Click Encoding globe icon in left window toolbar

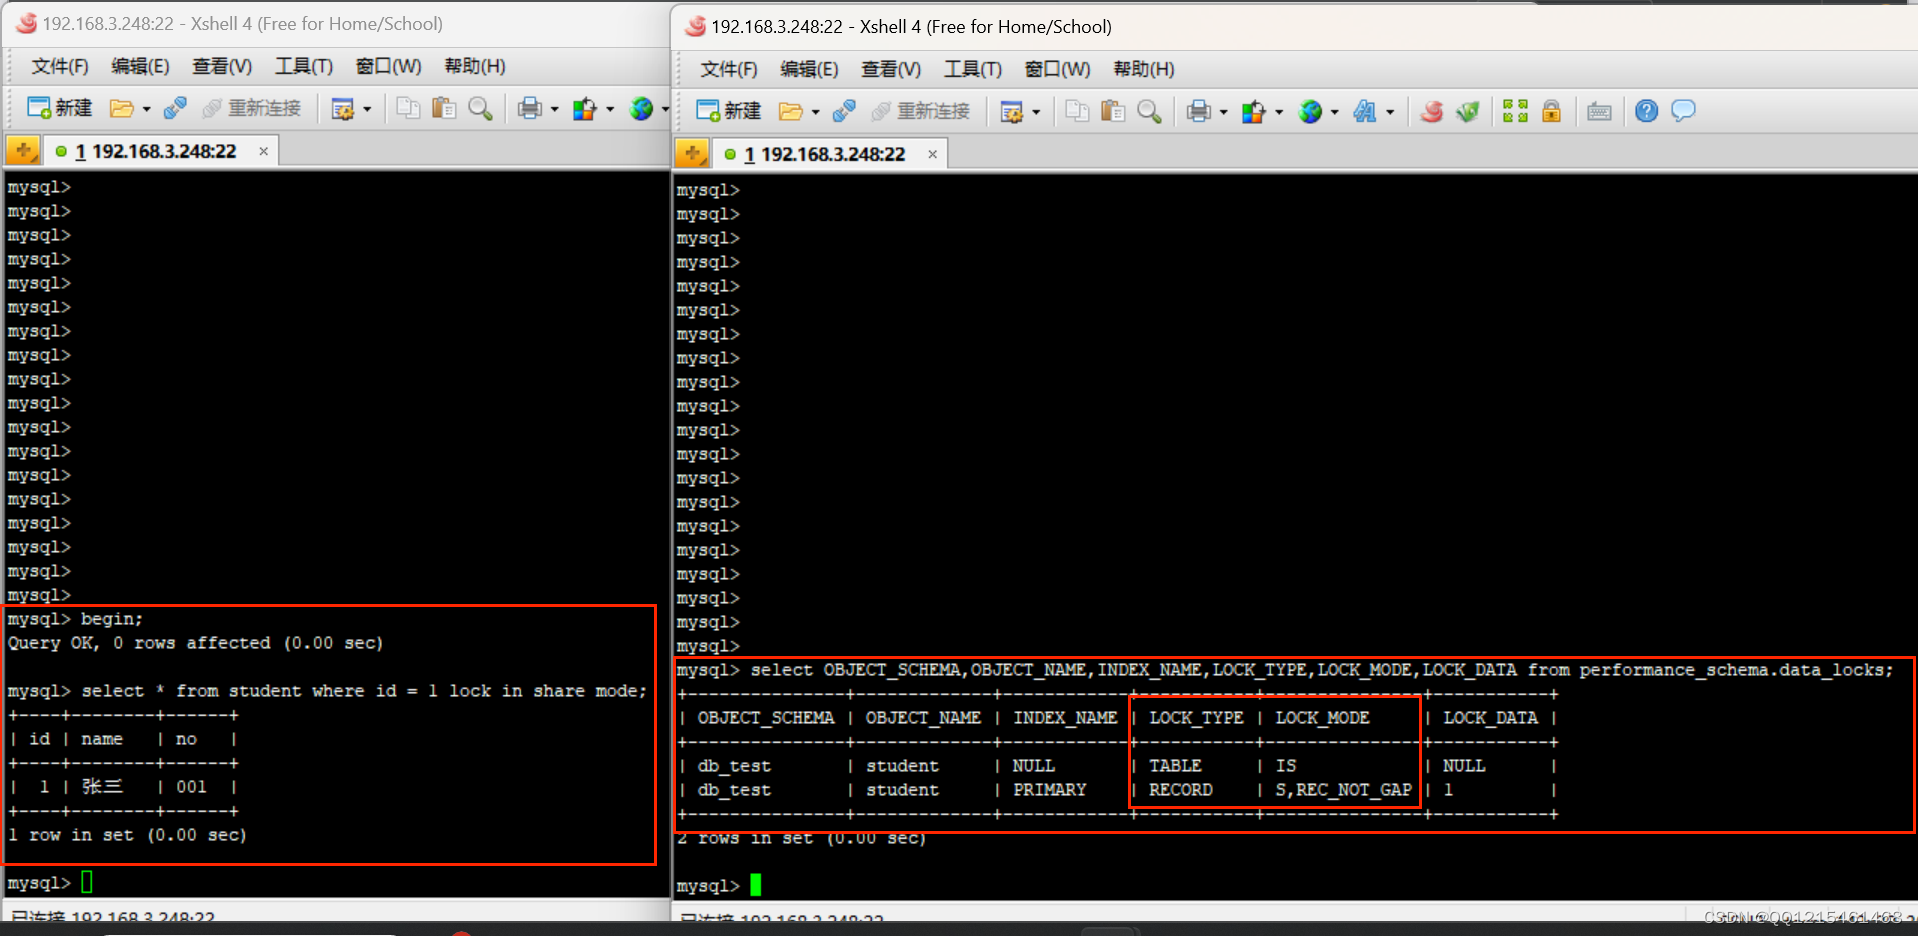[x=642, y=108]
